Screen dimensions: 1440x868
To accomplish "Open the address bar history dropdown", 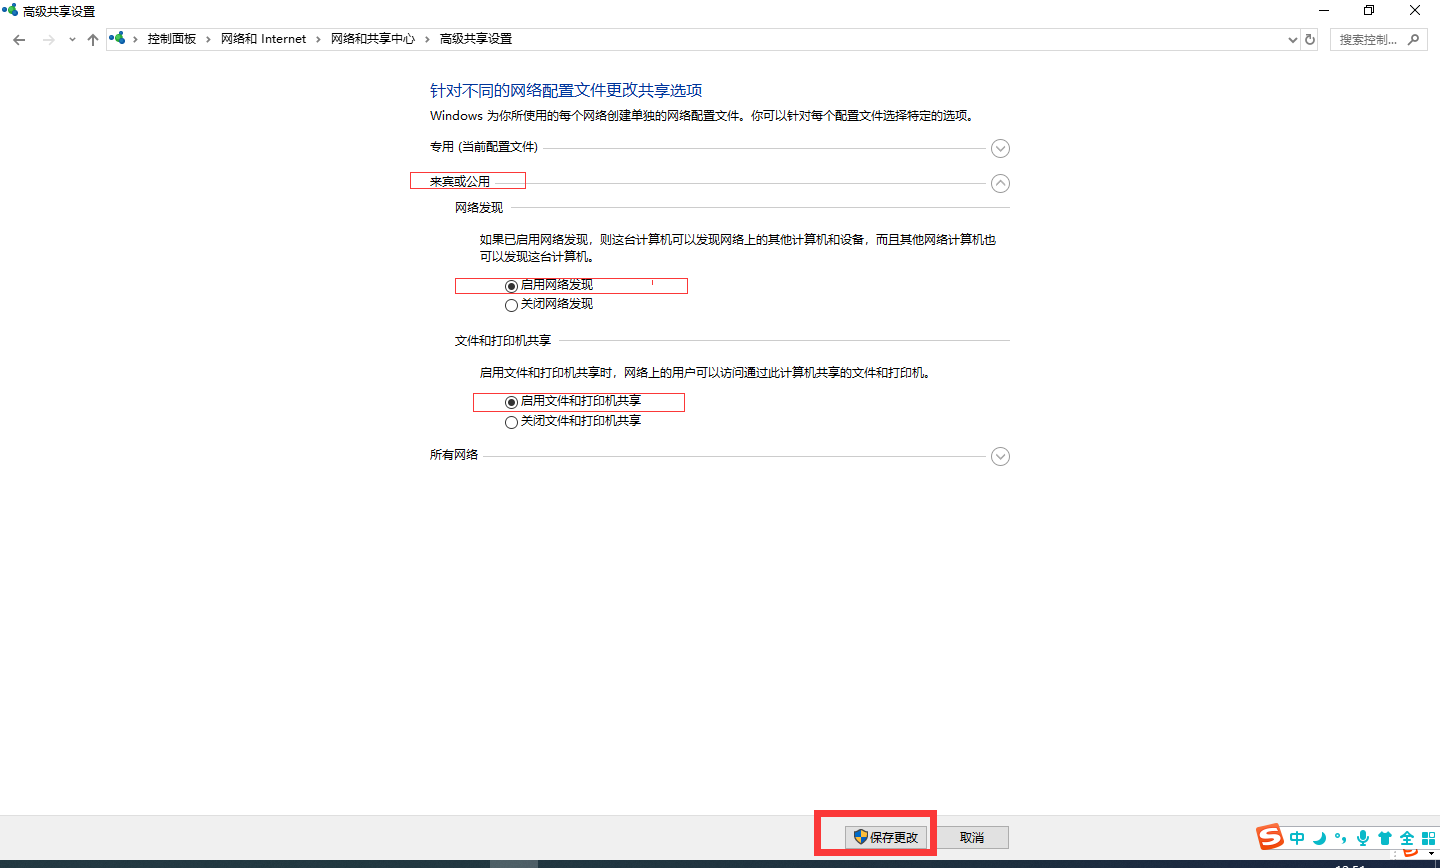I will [1293, 40].
